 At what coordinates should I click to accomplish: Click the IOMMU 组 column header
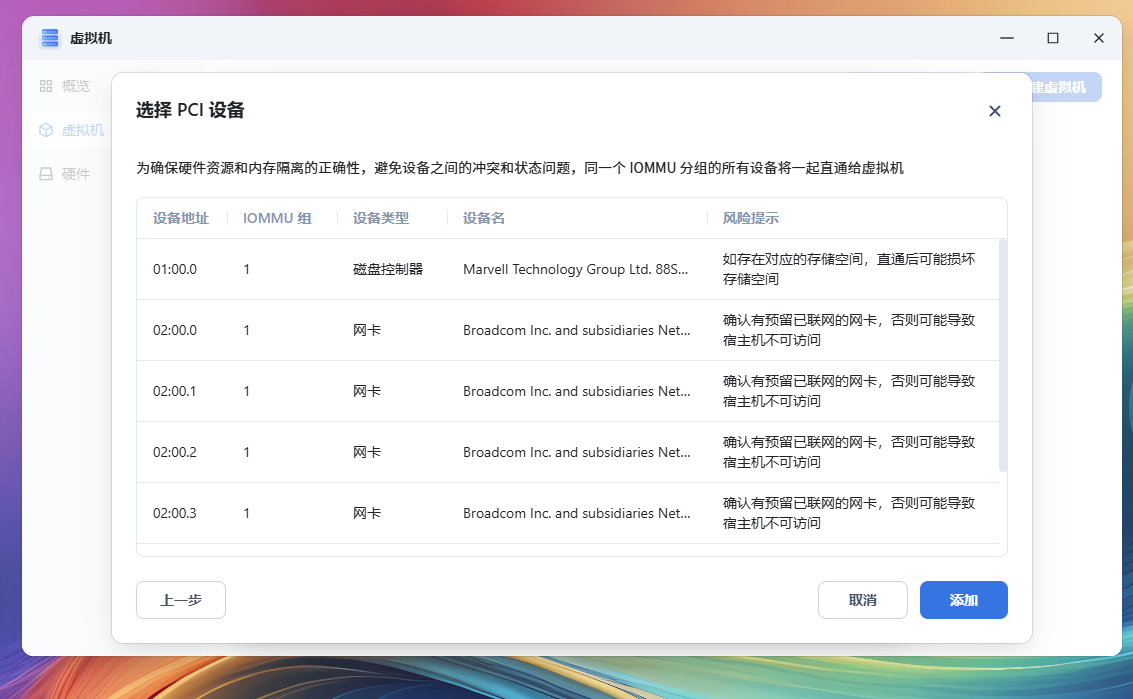coord(277,218)
